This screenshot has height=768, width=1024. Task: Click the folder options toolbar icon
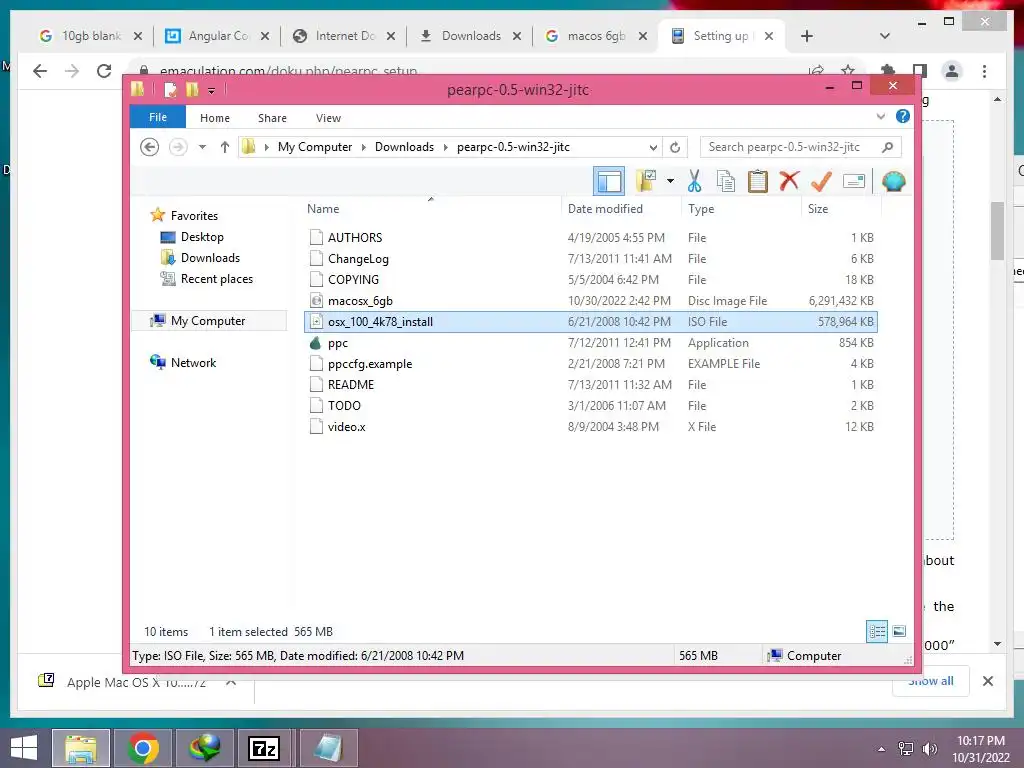click(x=646, y=181)
